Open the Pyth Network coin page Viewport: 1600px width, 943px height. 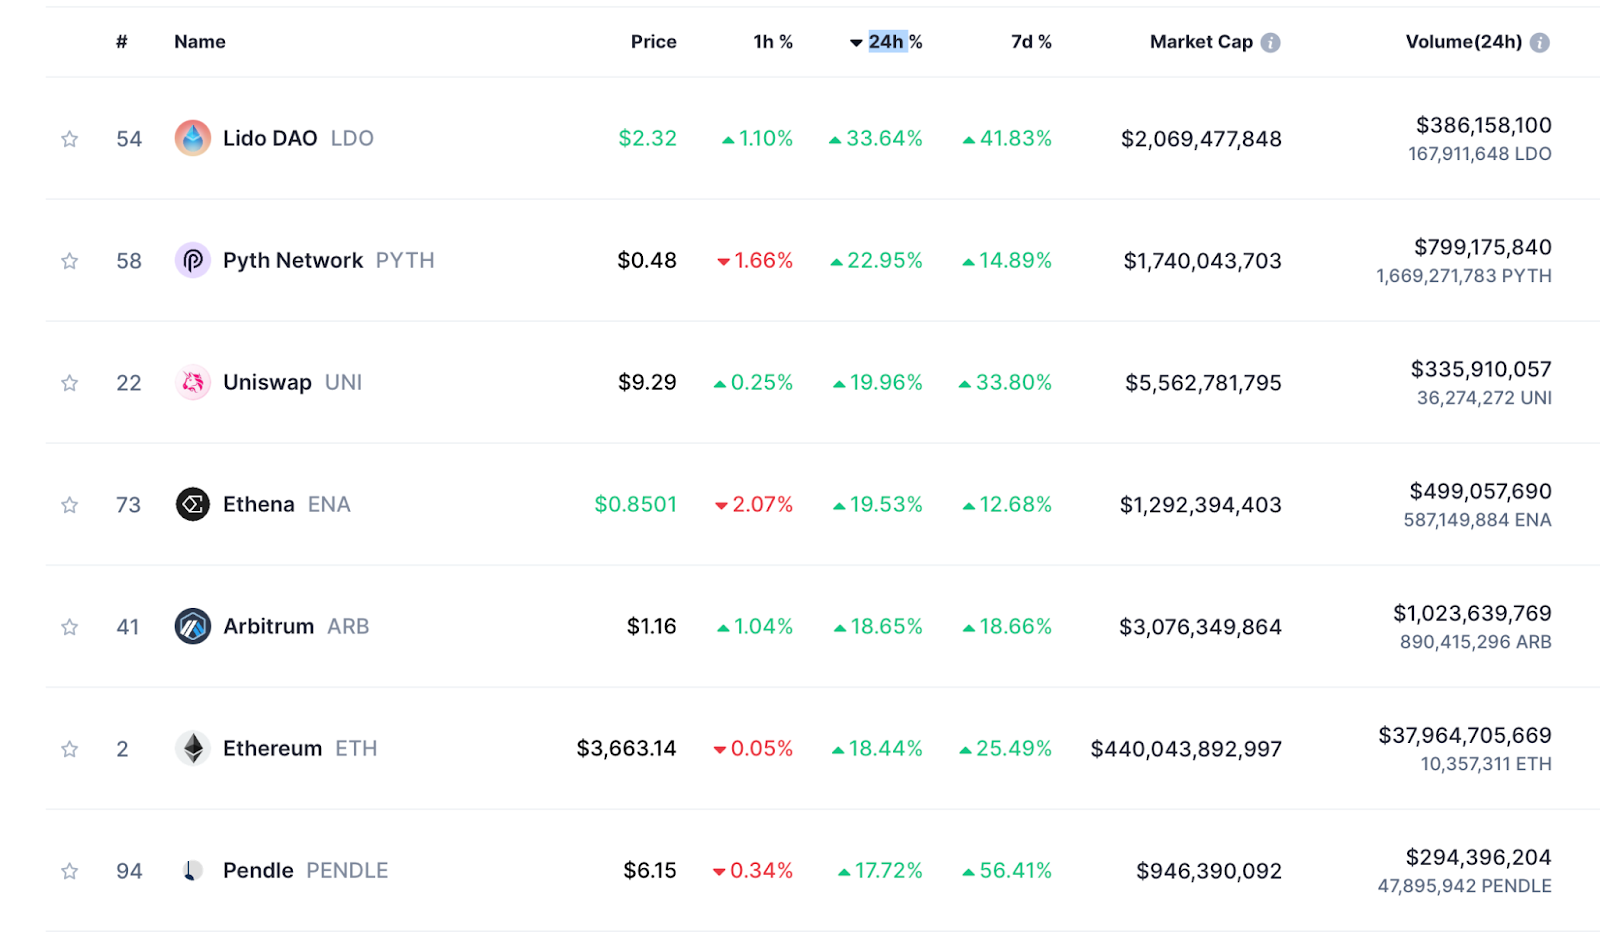click(293, 260)
